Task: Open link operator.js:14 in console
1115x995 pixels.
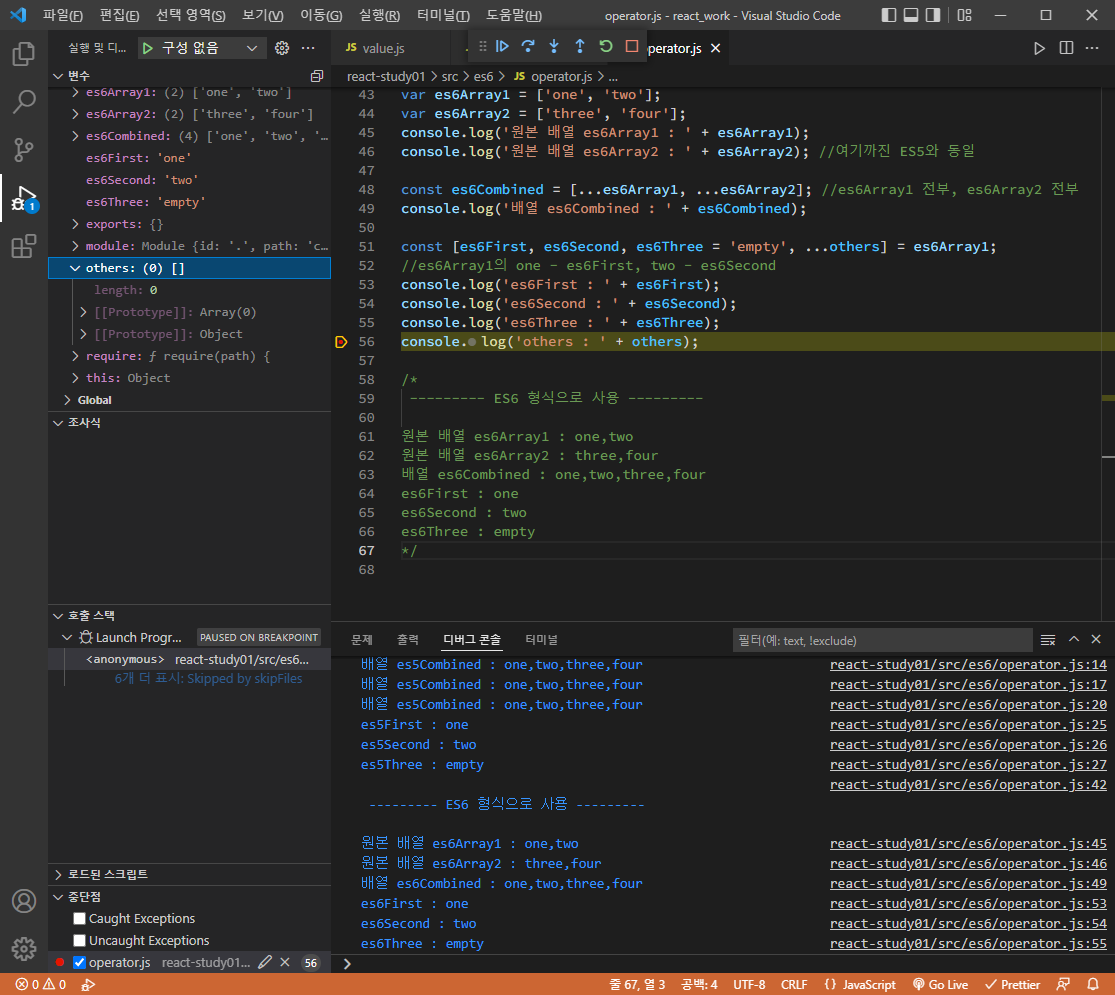Action: (x=968, y=664)
